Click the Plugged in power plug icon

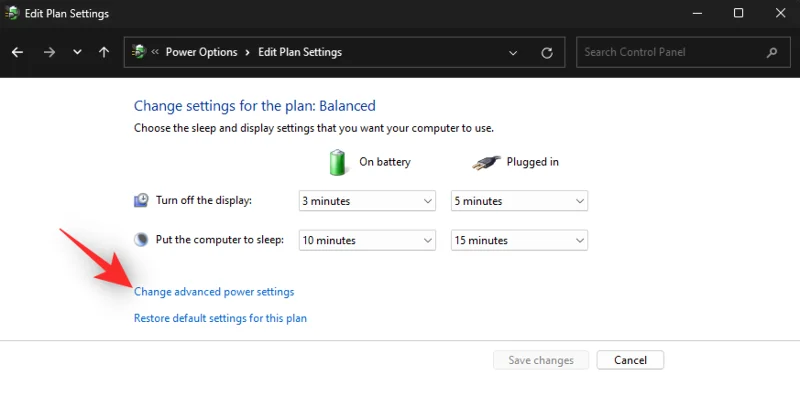(x=486, y=161)
